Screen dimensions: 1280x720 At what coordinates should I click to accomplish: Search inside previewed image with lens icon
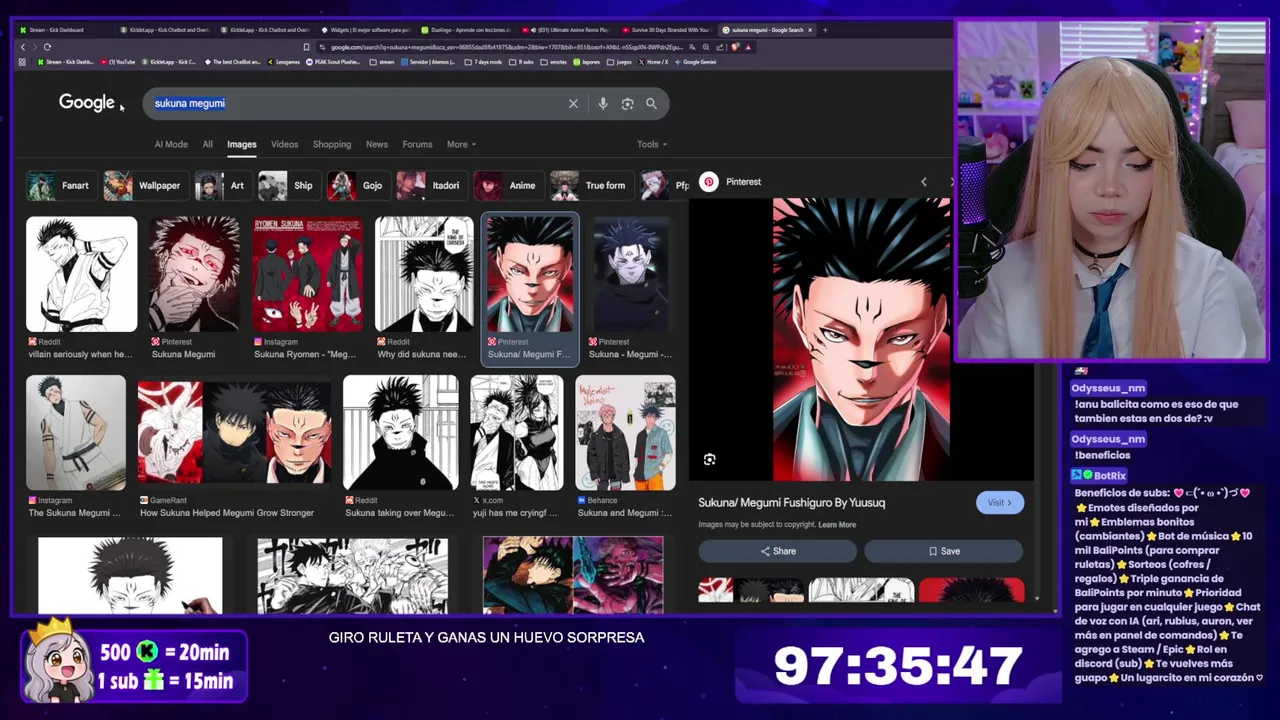coord(709,459)
